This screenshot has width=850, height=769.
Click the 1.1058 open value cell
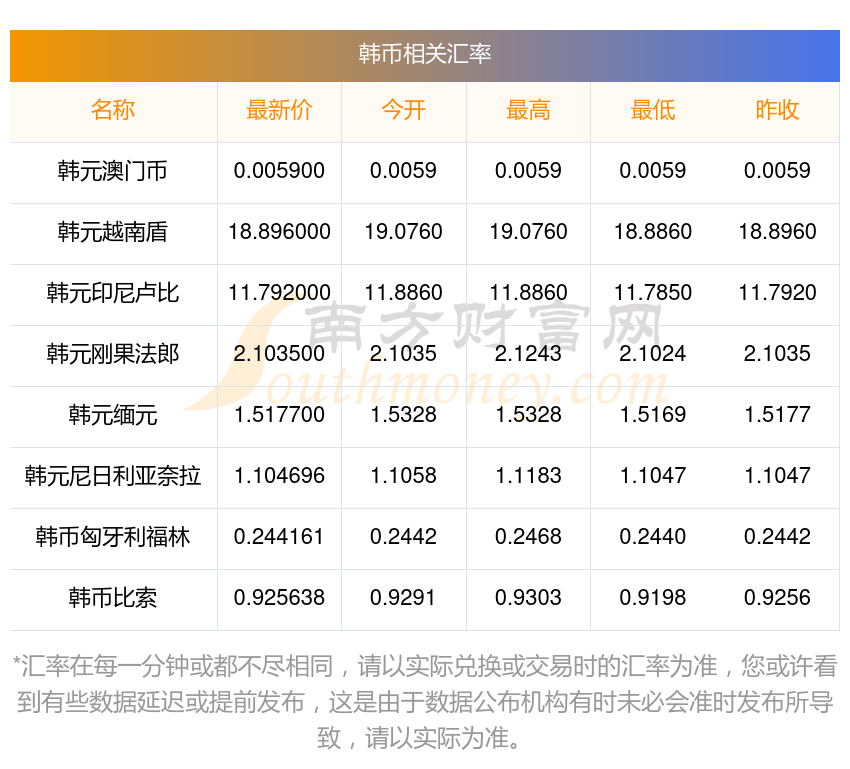click(403, 476)
